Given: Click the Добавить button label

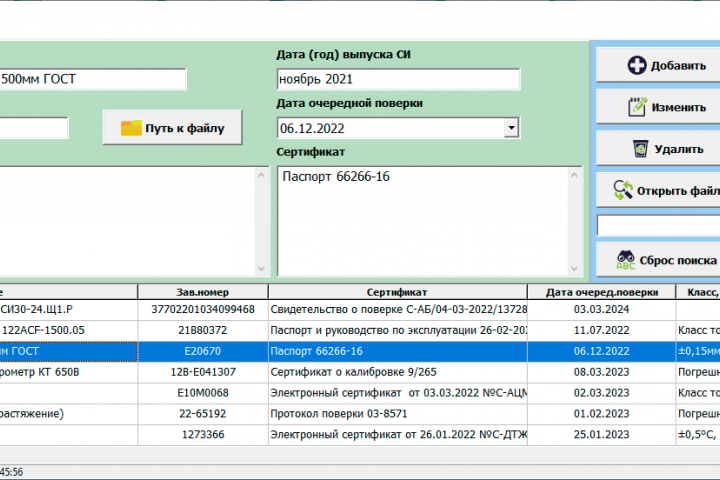Looking at the screenshot, I should click(x=678, y=66).
